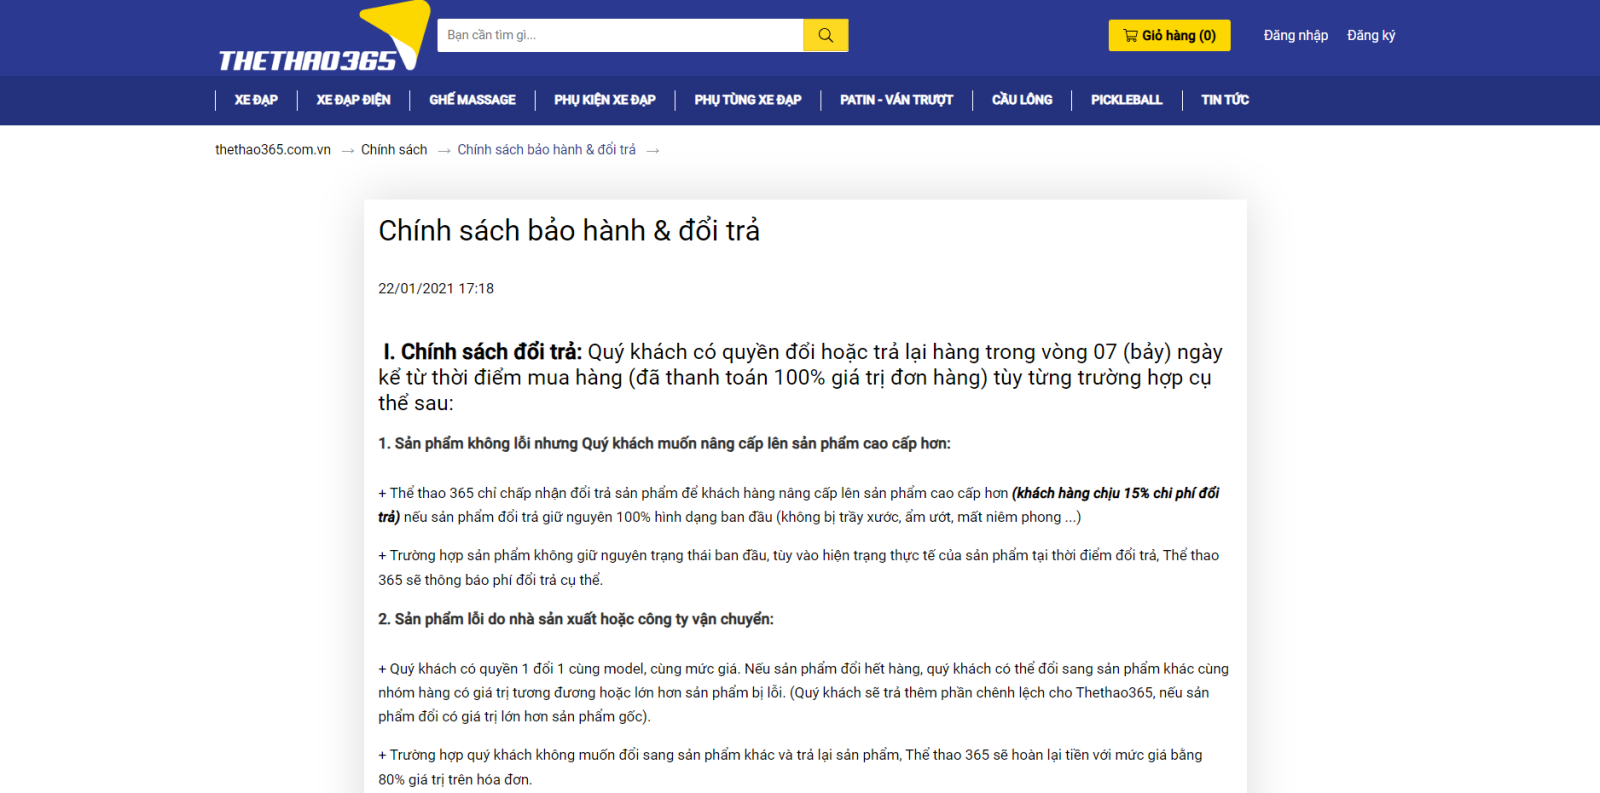Open PHỤ KIỆN XE ĐẠP category
Image resolution: width=1600 pixels, height=793 pixels.
pos(605,100)
